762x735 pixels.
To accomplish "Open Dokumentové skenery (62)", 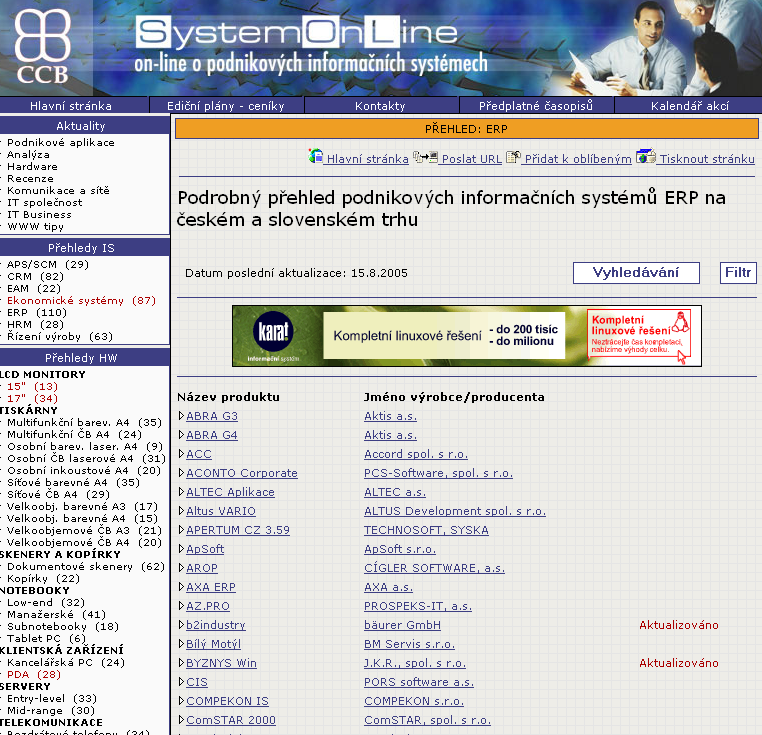I will pos(86,567).
